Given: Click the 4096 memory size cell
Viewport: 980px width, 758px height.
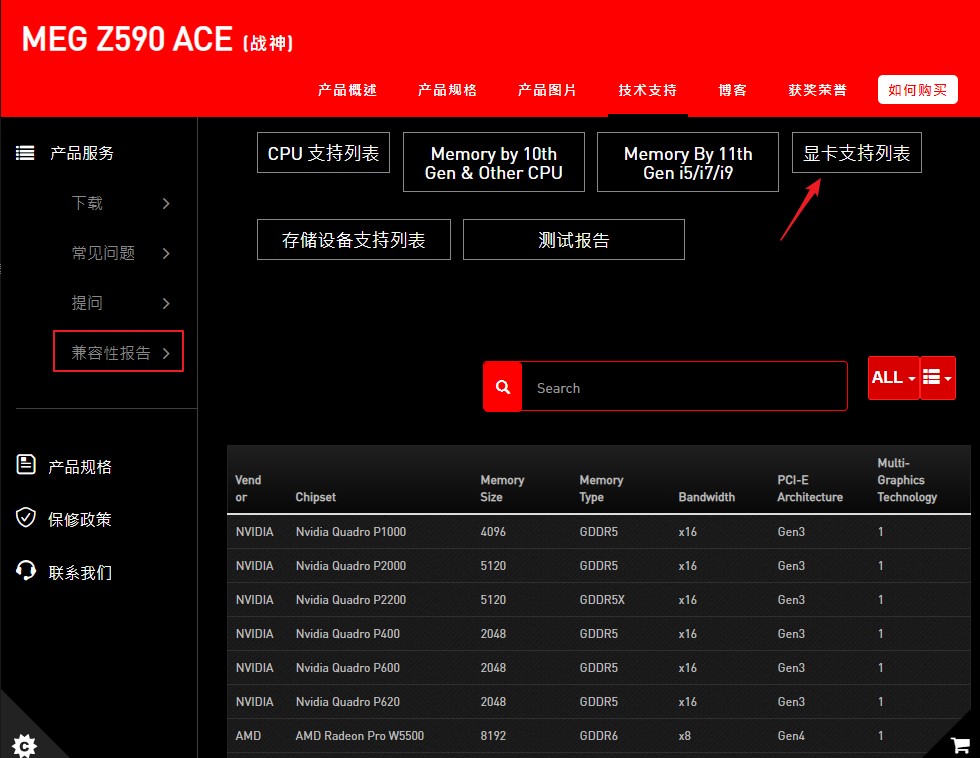Looking at the screenshot, I should click(x=493, y=532).
